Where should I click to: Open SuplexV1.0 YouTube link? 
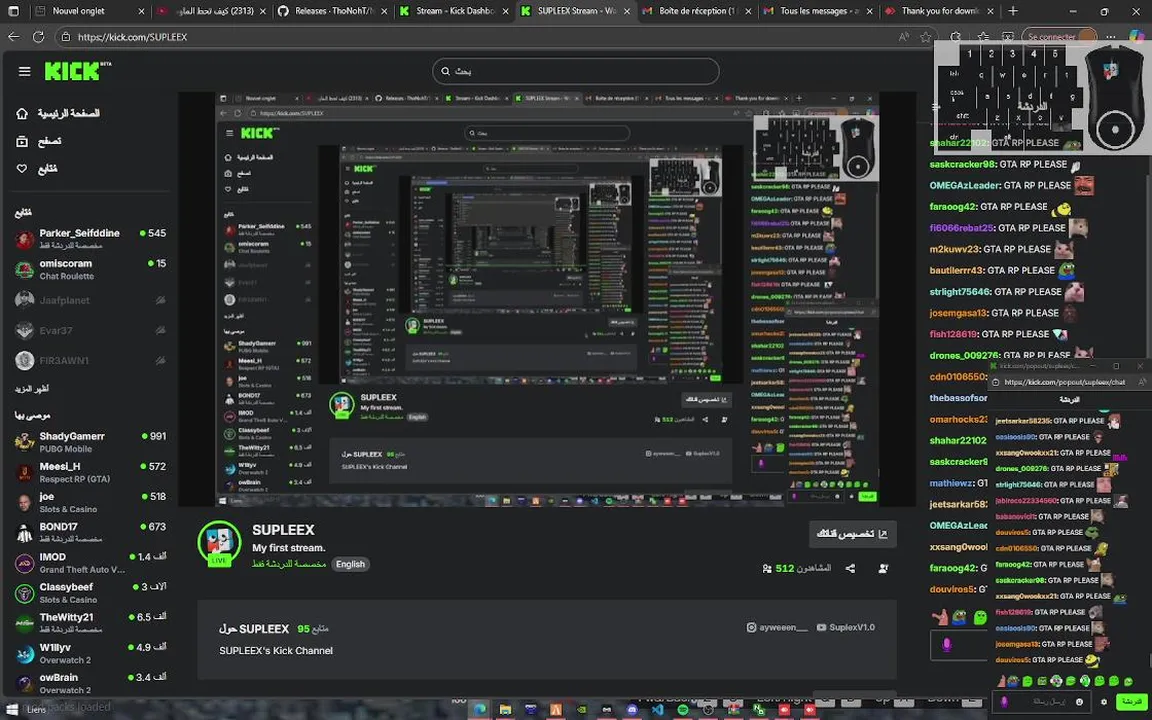point(846,627)
